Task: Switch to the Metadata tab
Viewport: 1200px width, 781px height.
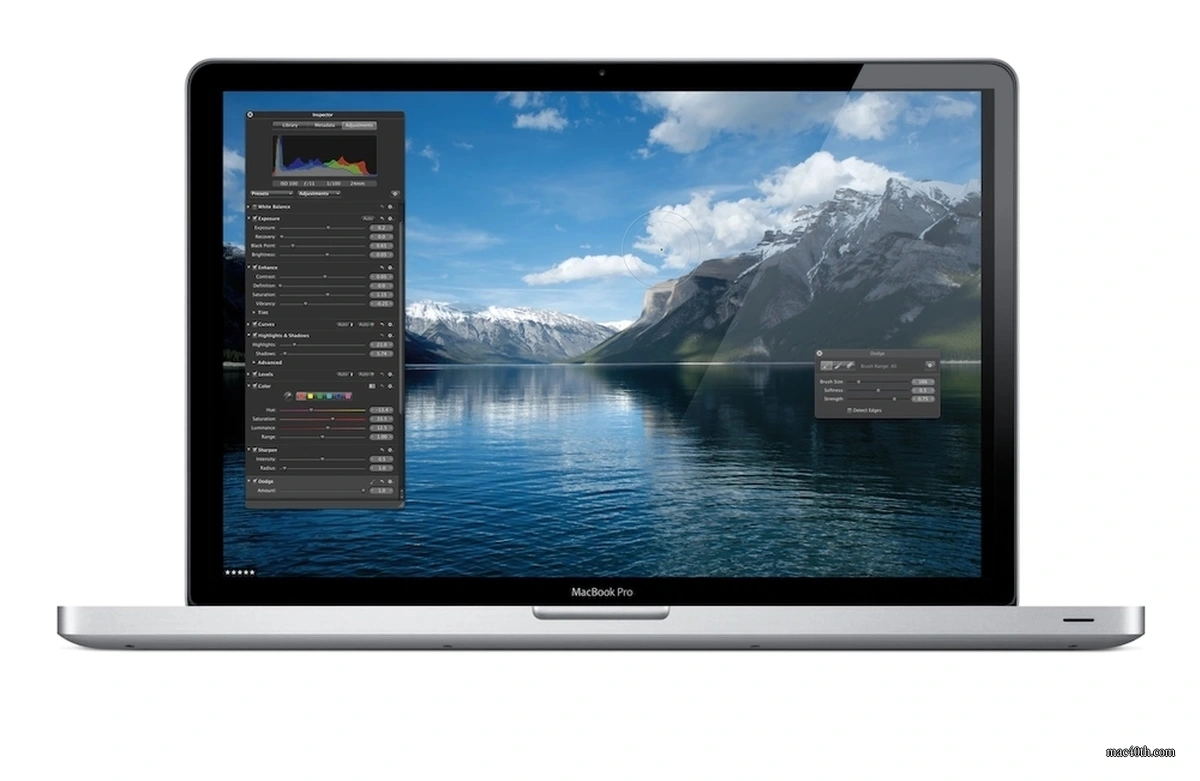Action: click(x=324, y=125)
